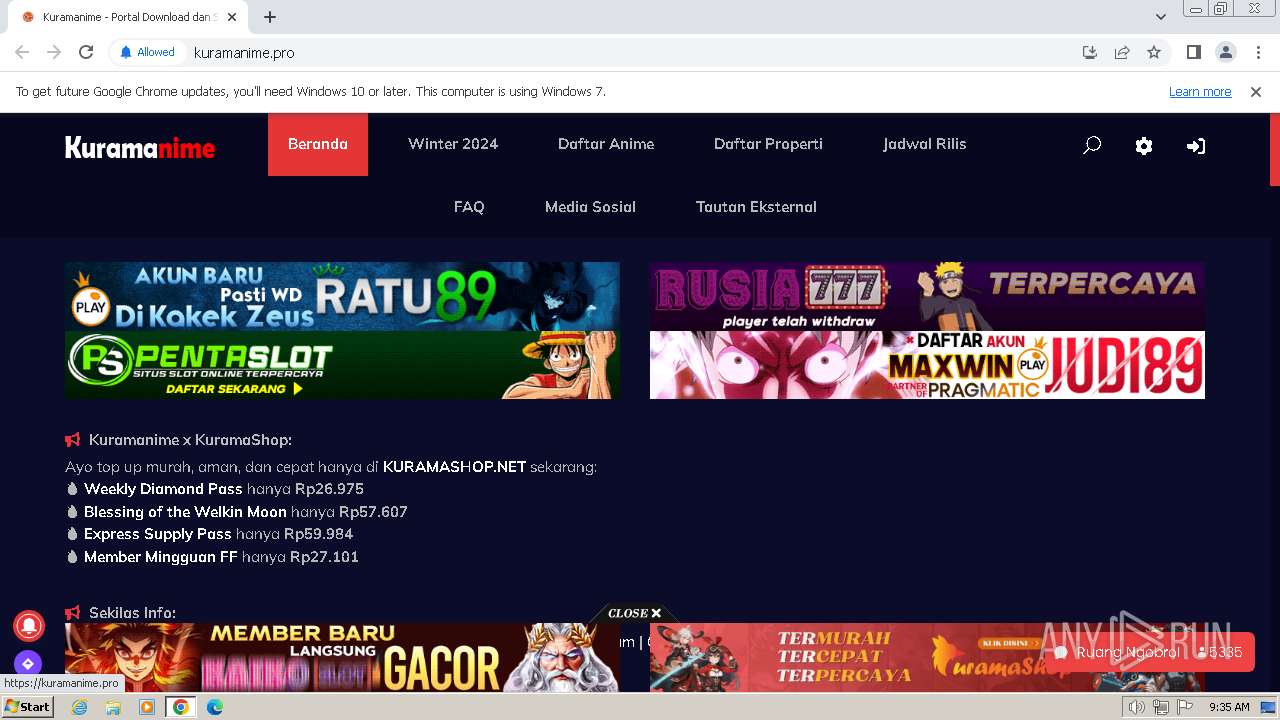
Task: Click the page vertical scrollbar thumb
Action: pyautogui.click(x=1275, y=150)
